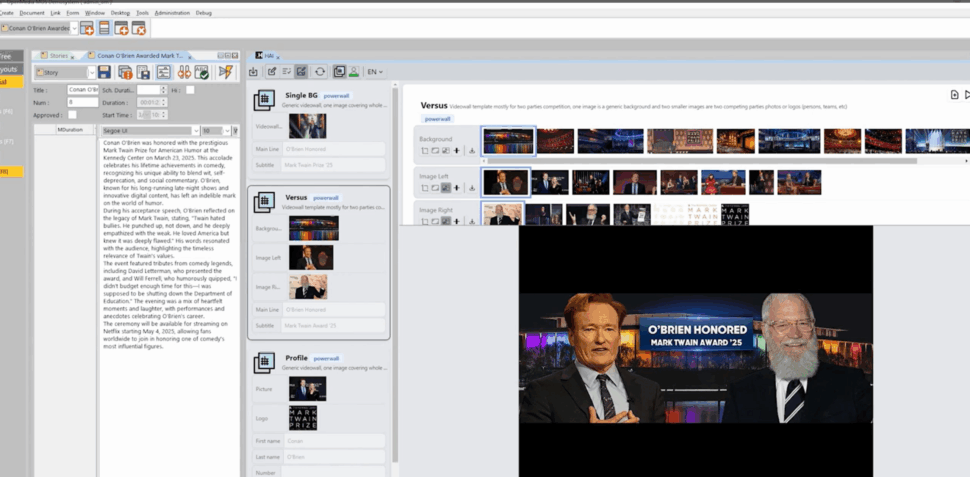Open the Administration menu
Screen dimensions: 970x477
click(x=172, y=13)
